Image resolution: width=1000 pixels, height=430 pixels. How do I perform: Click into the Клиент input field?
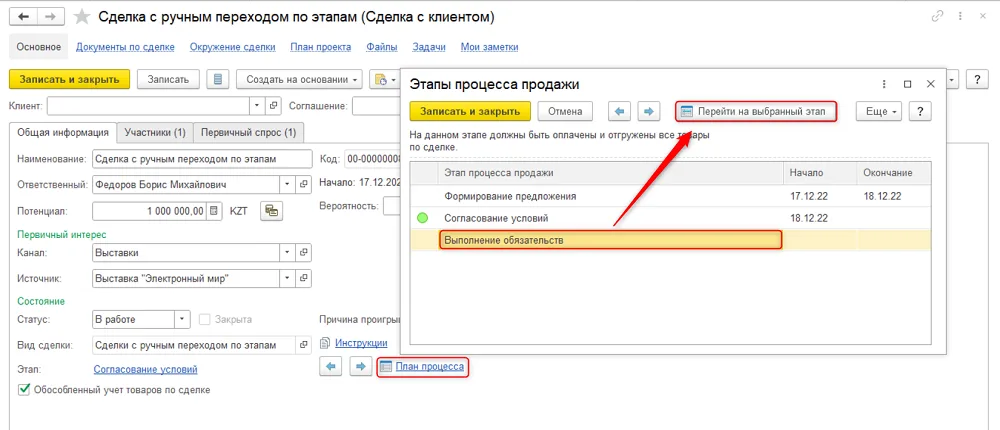[149, 106]
